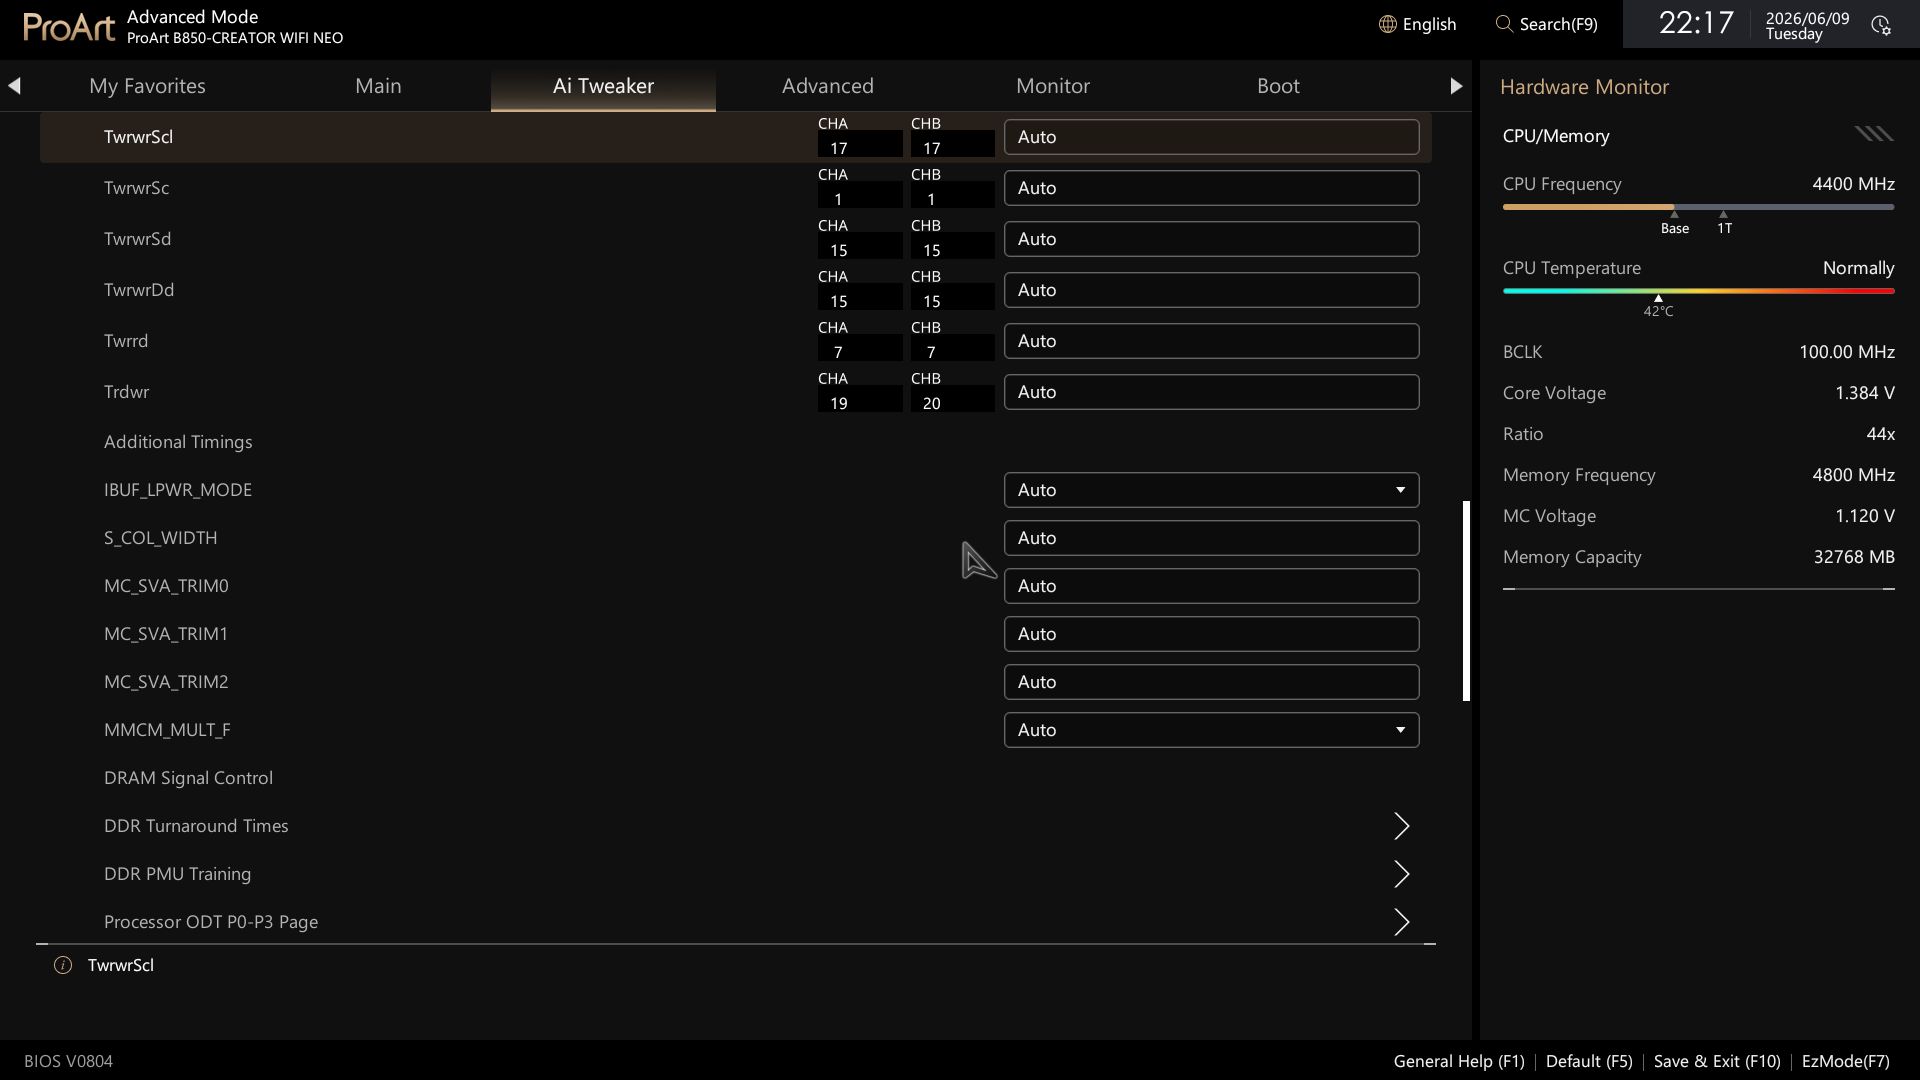The image size is (1920, 1080).
Task: Click the Trdwr Auto input field
Action: click(1211, 392)
